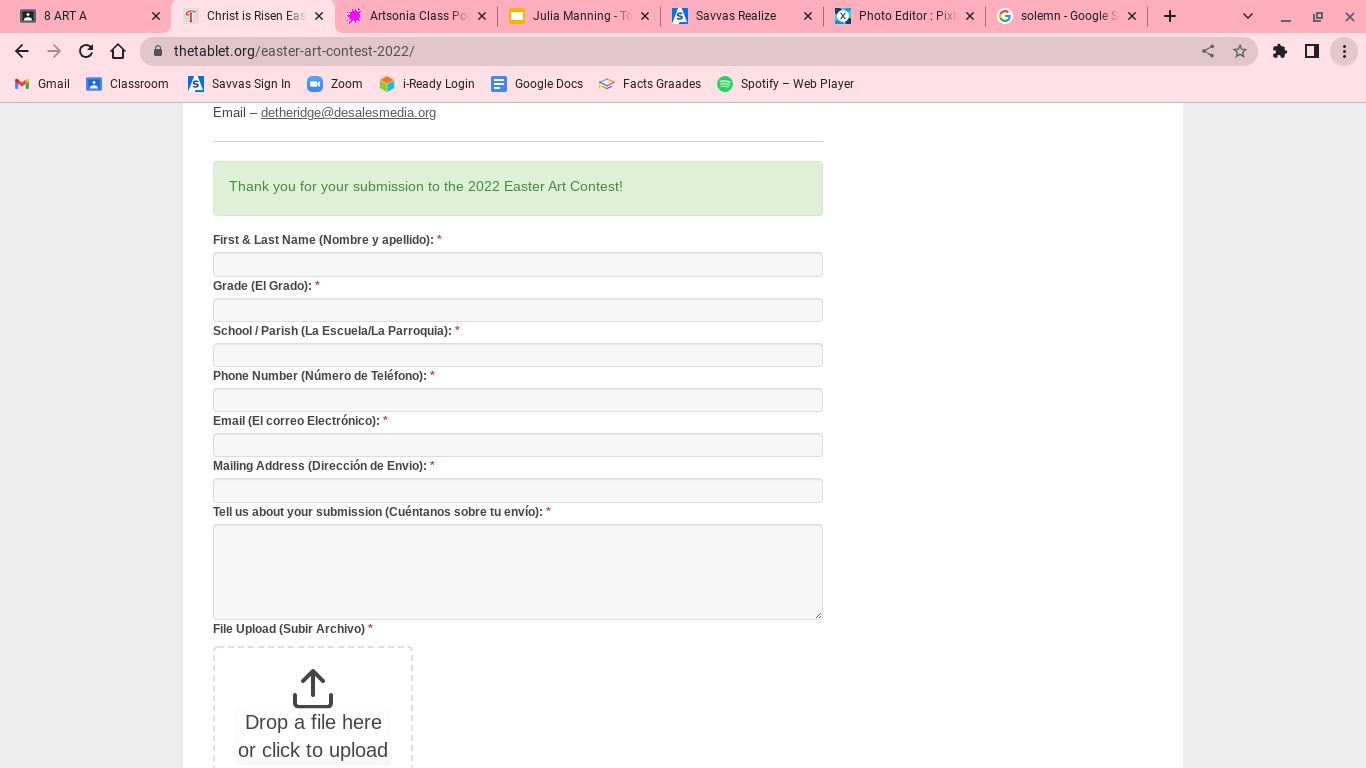Switch to the Savvas Realize tab
The height and width of the screenshot is (768, 1366).
735,16
